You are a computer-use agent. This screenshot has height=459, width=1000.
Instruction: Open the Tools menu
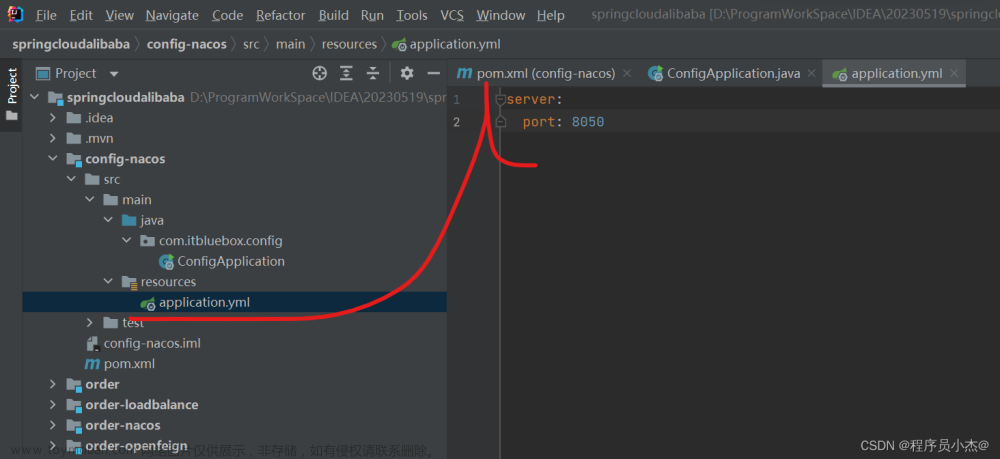pos(412,15)
